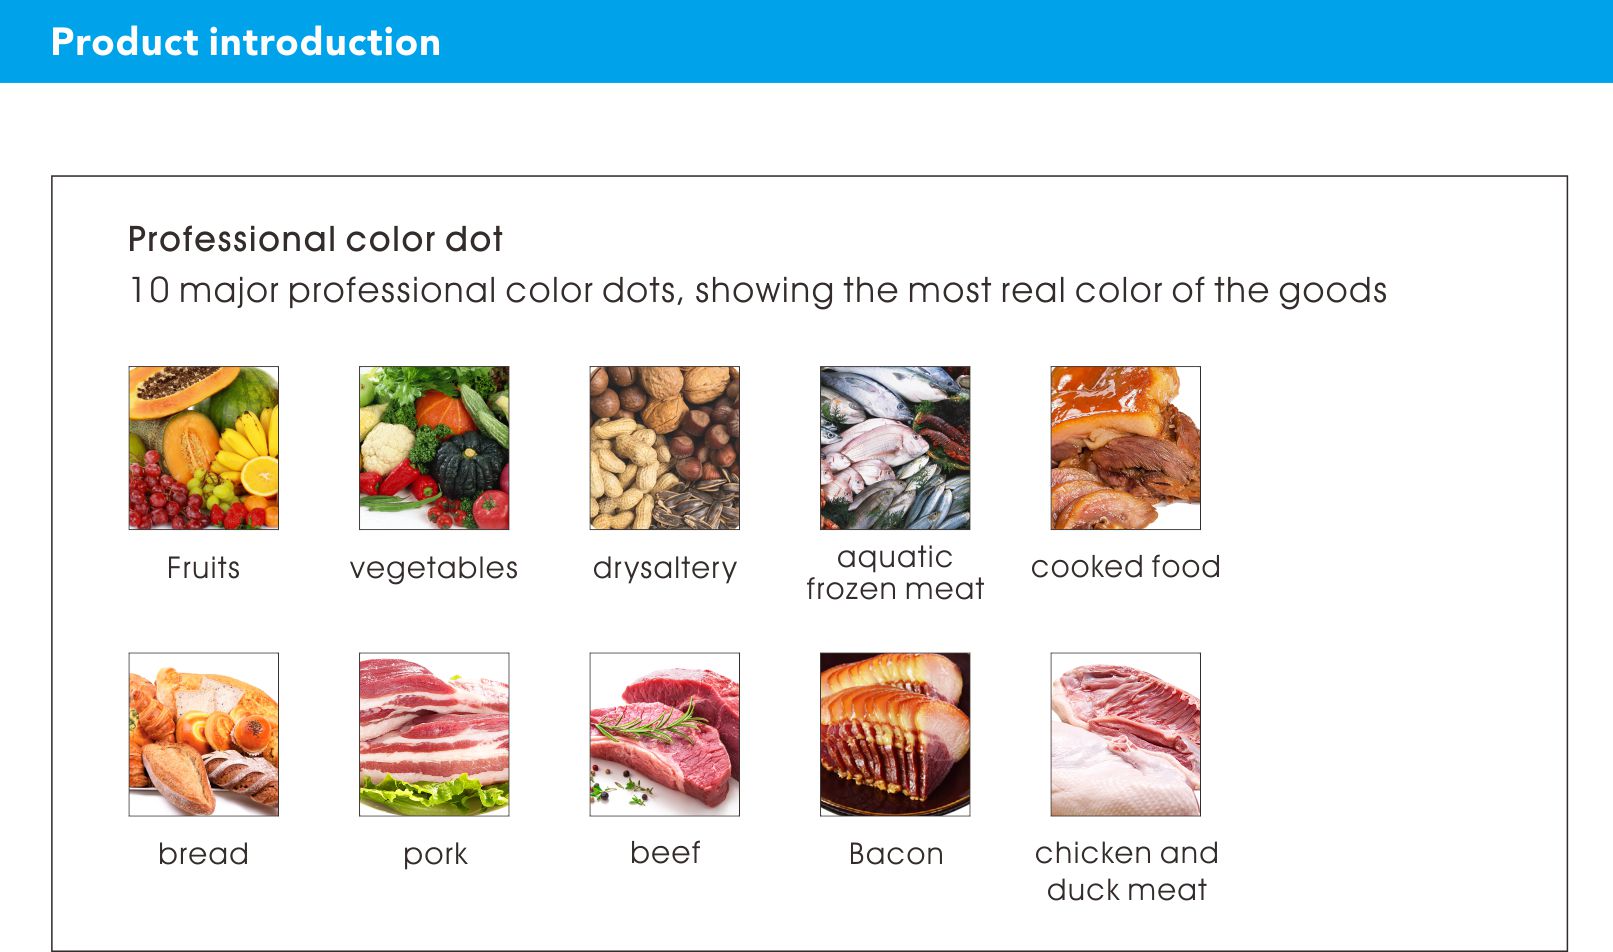The width and height of the screenshot is (1613, 952).
Task: Click the 'aquatic frozen meat' caption
Action: click(x=895, y=573)
